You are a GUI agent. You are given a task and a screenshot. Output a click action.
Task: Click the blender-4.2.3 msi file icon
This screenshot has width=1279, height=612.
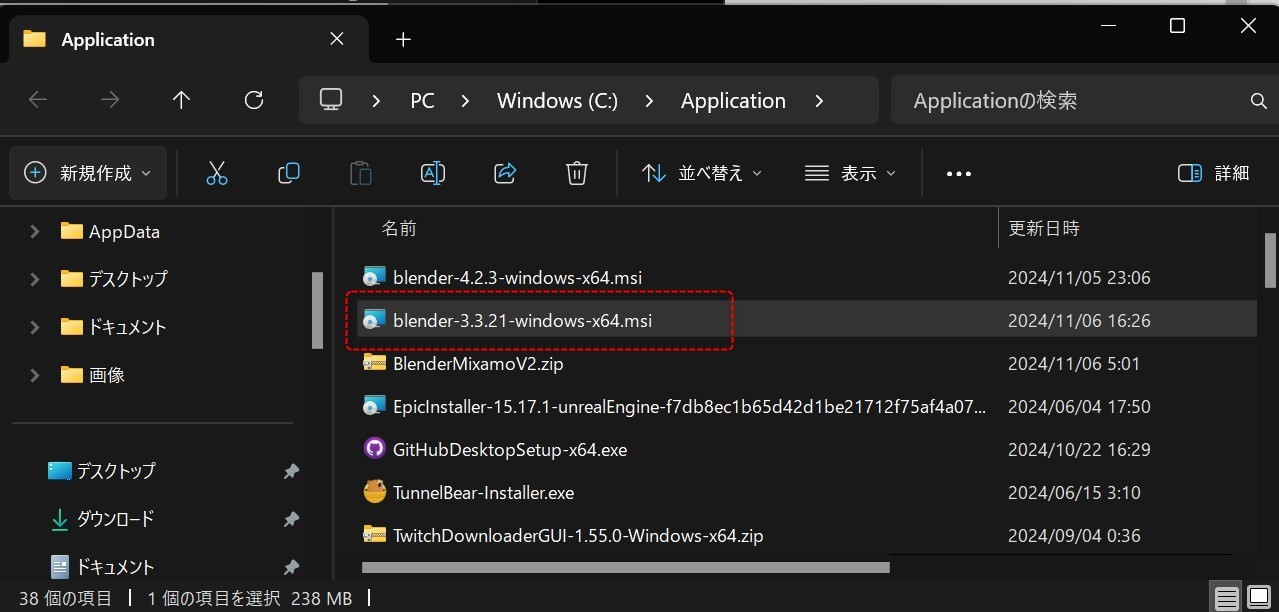point(374,277)
